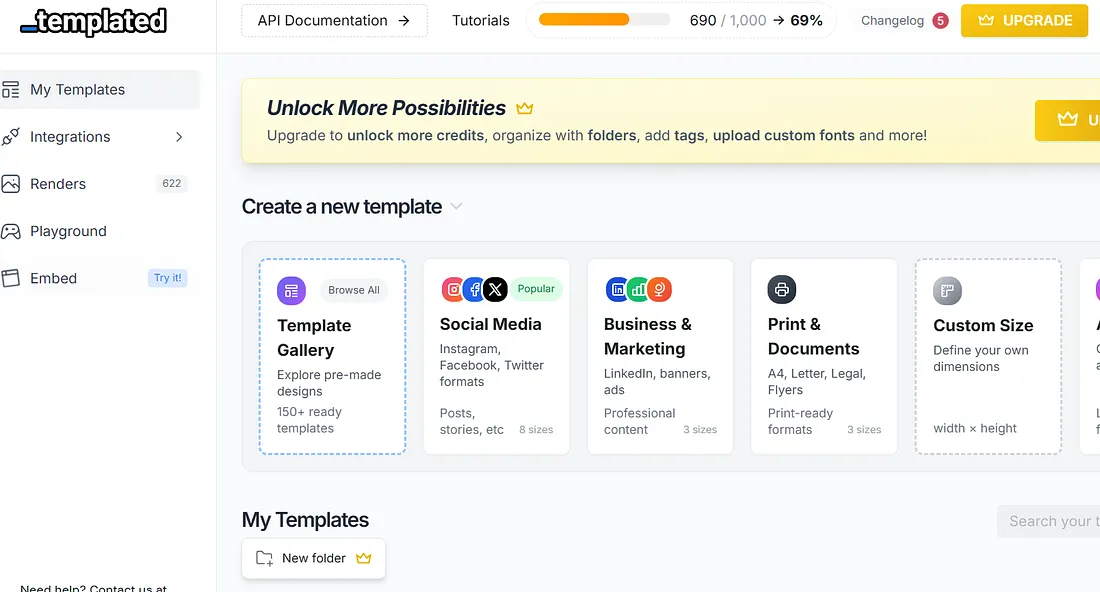Expand the Integrations menu chevron
This screenshot has width=1100, height=592.
coord(179,137)
